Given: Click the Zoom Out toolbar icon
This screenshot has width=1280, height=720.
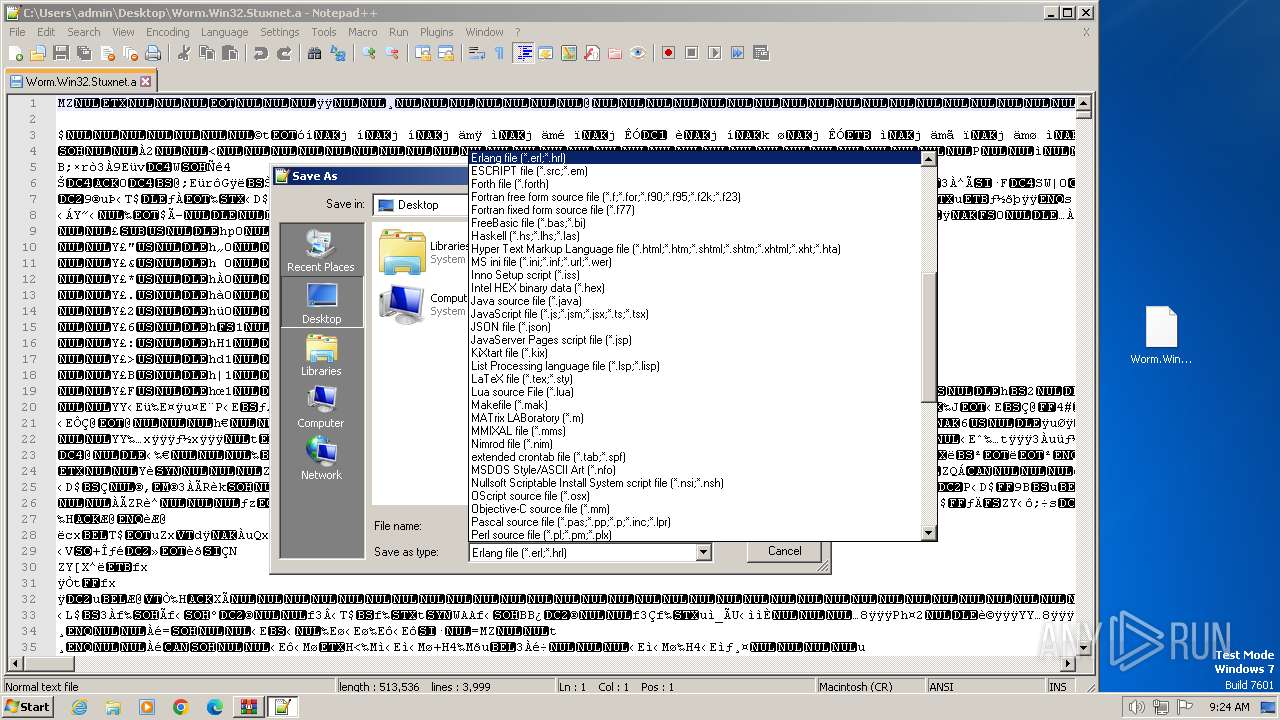Looking at the screenshot, I should pyautogui.click(x=393, y=53).
